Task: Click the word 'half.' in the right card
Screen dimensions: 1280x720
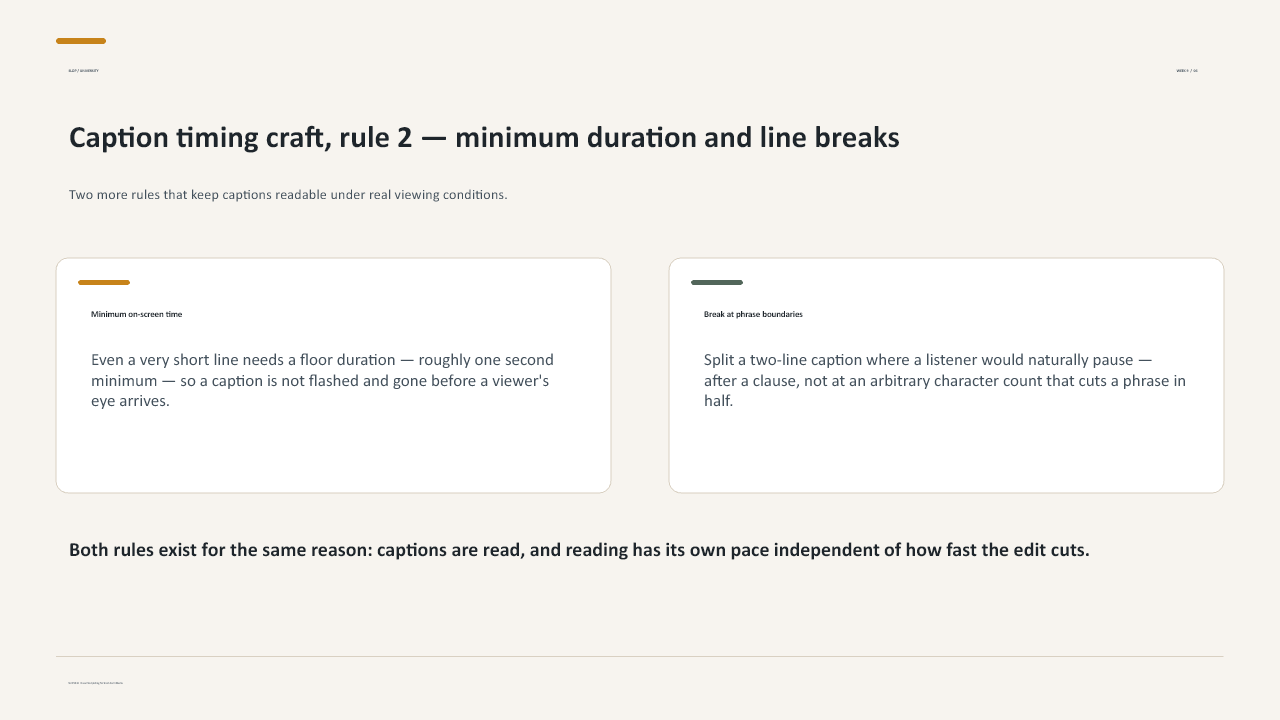Action: [x=718, y=401]
